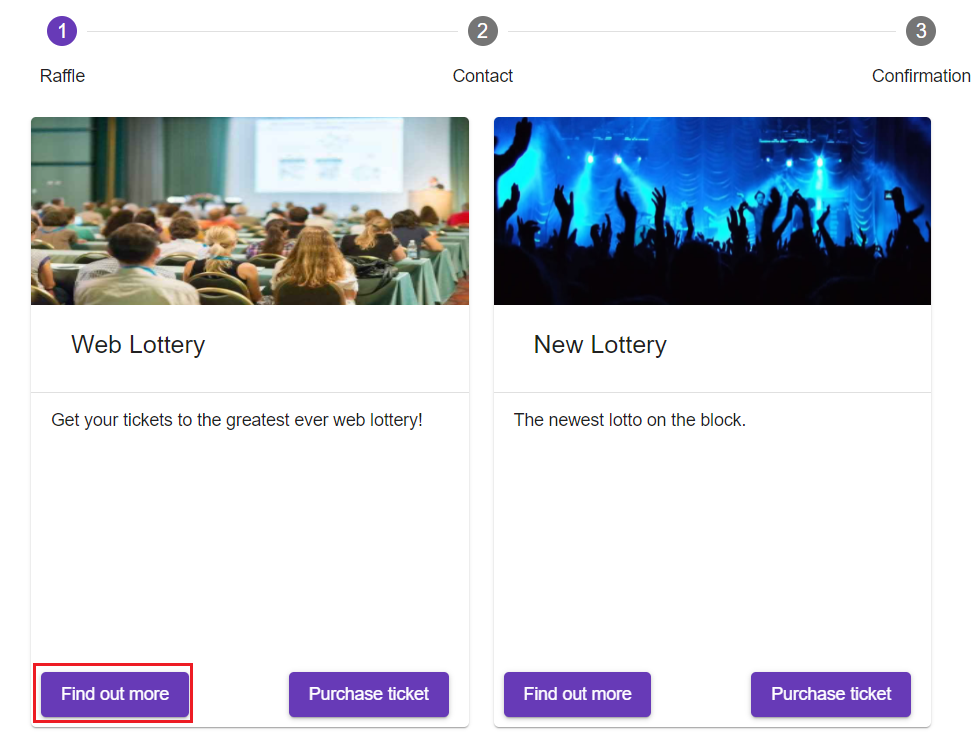Click the step 3 circle icon
The height and width of the screenshot is (735, 979).
coord(920,31)
